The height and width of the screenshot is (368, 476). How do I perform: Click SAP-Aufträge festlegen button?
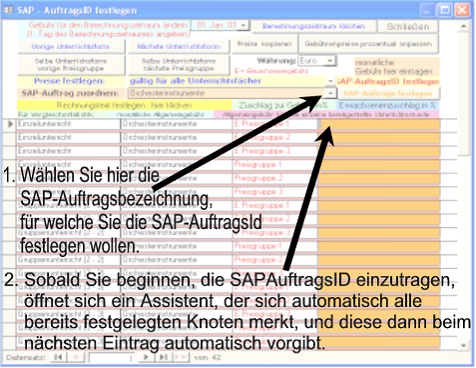388,93
